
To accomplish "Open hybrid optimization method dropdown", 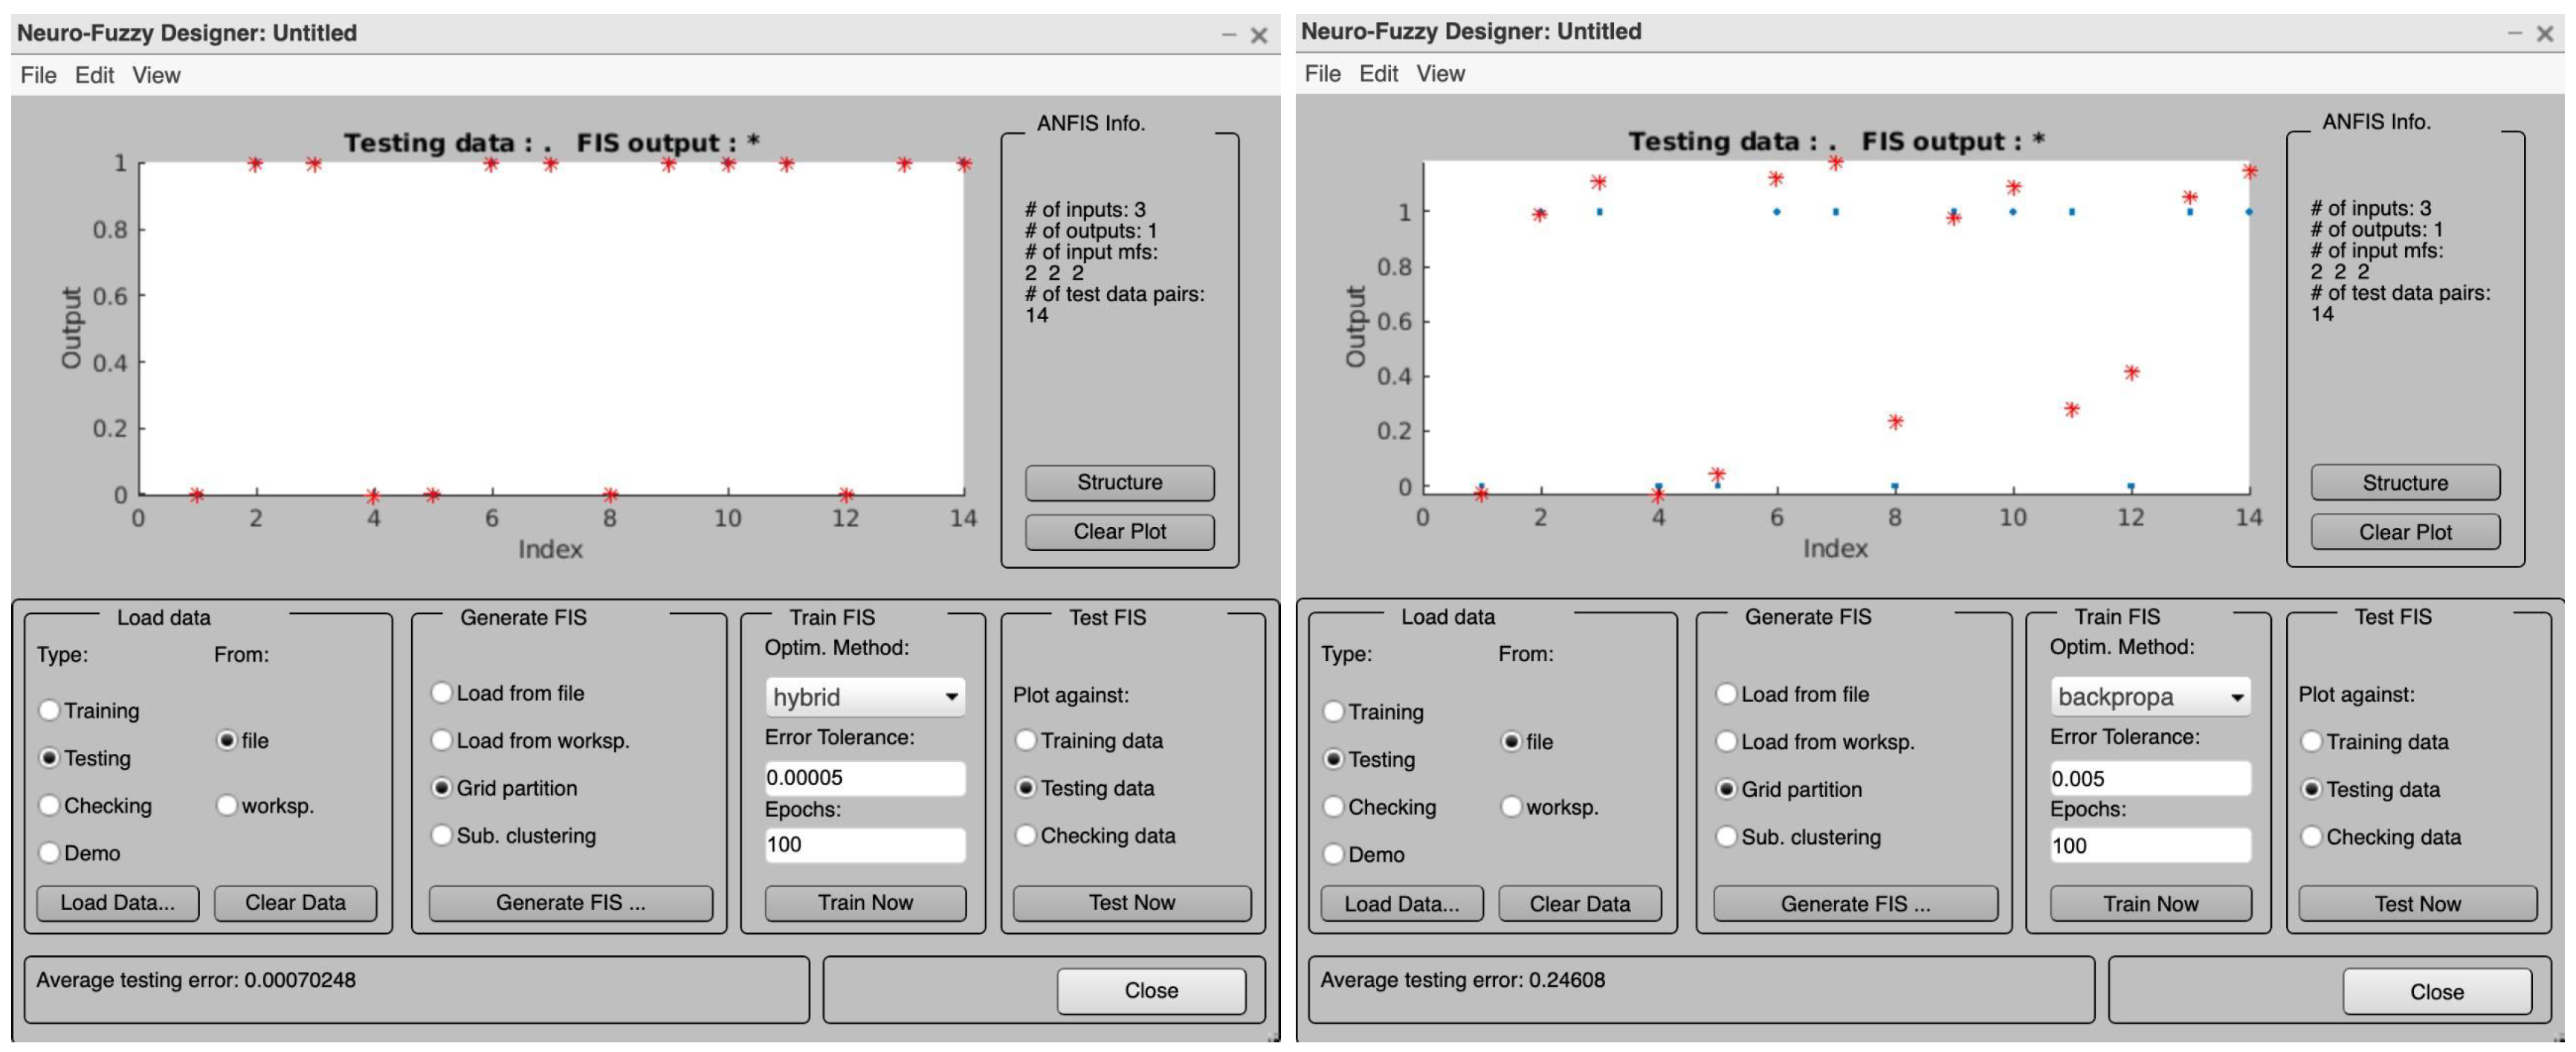I will click(x=865, y=697).
